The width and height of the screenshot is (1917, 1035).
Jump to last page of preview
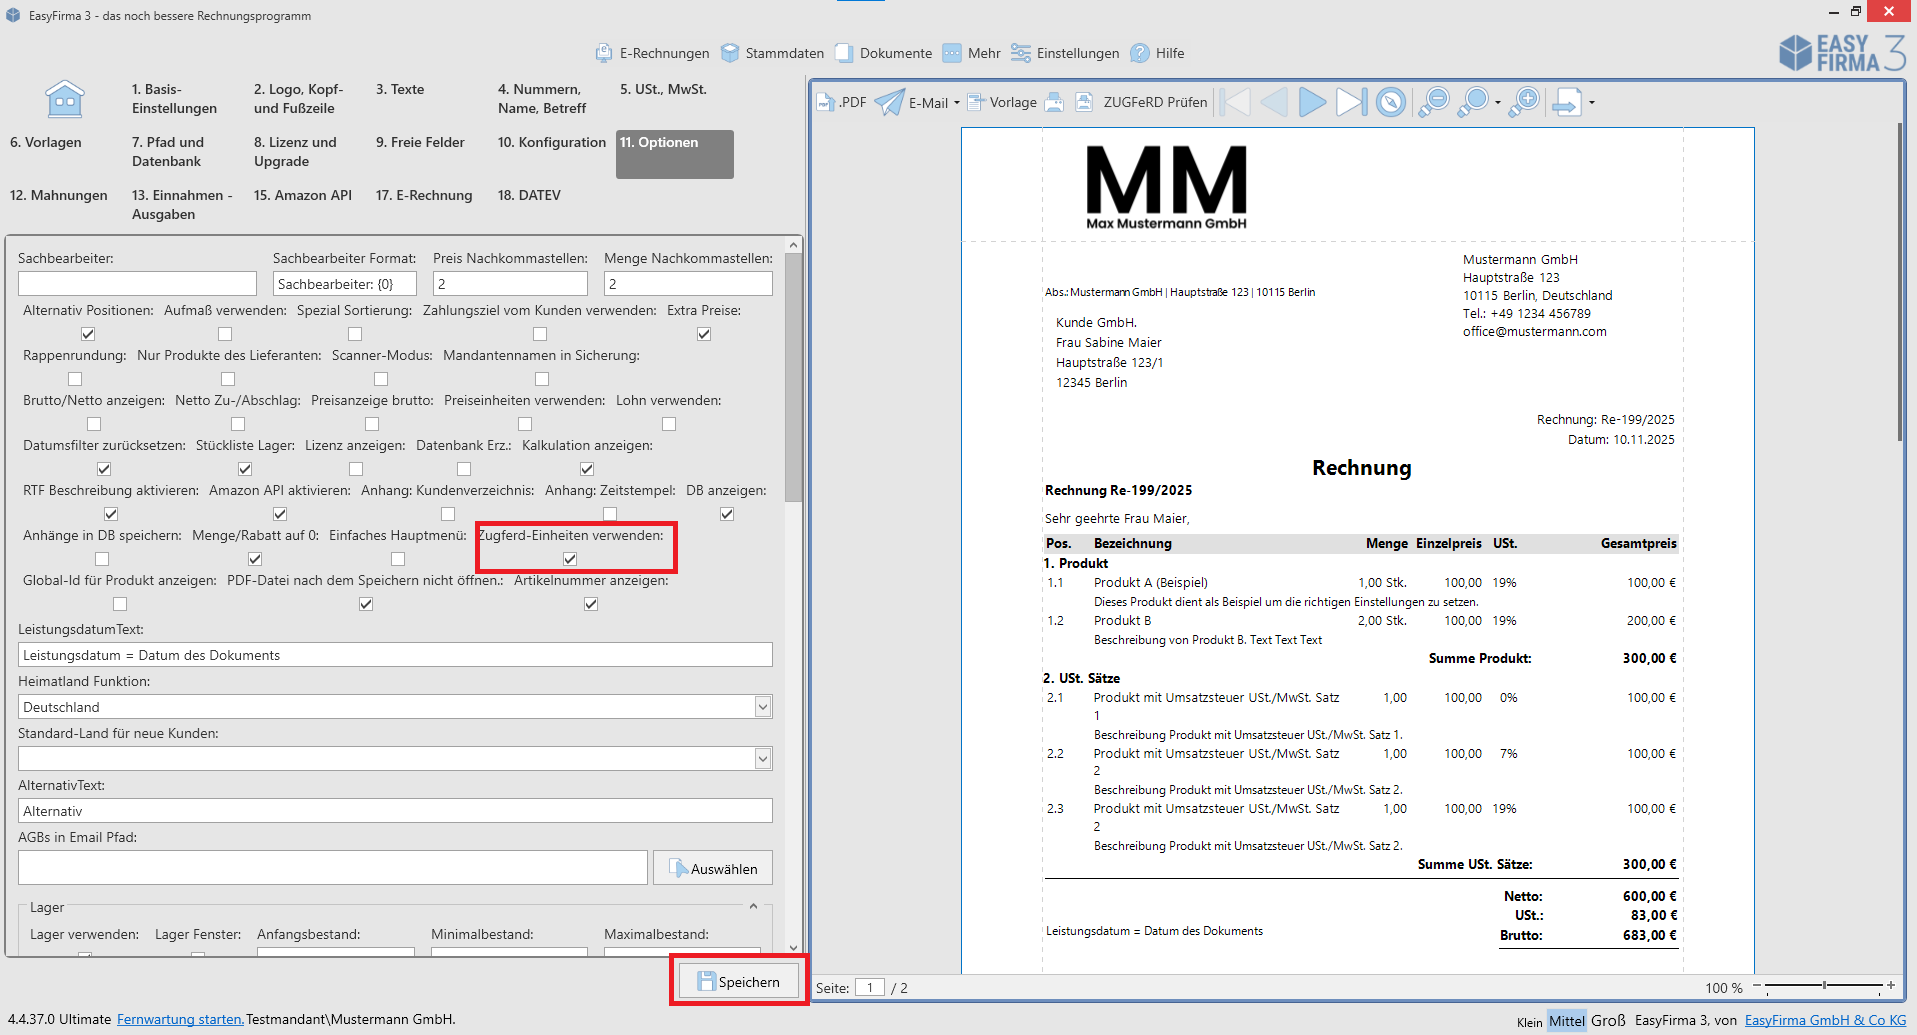click(1351, 102)
